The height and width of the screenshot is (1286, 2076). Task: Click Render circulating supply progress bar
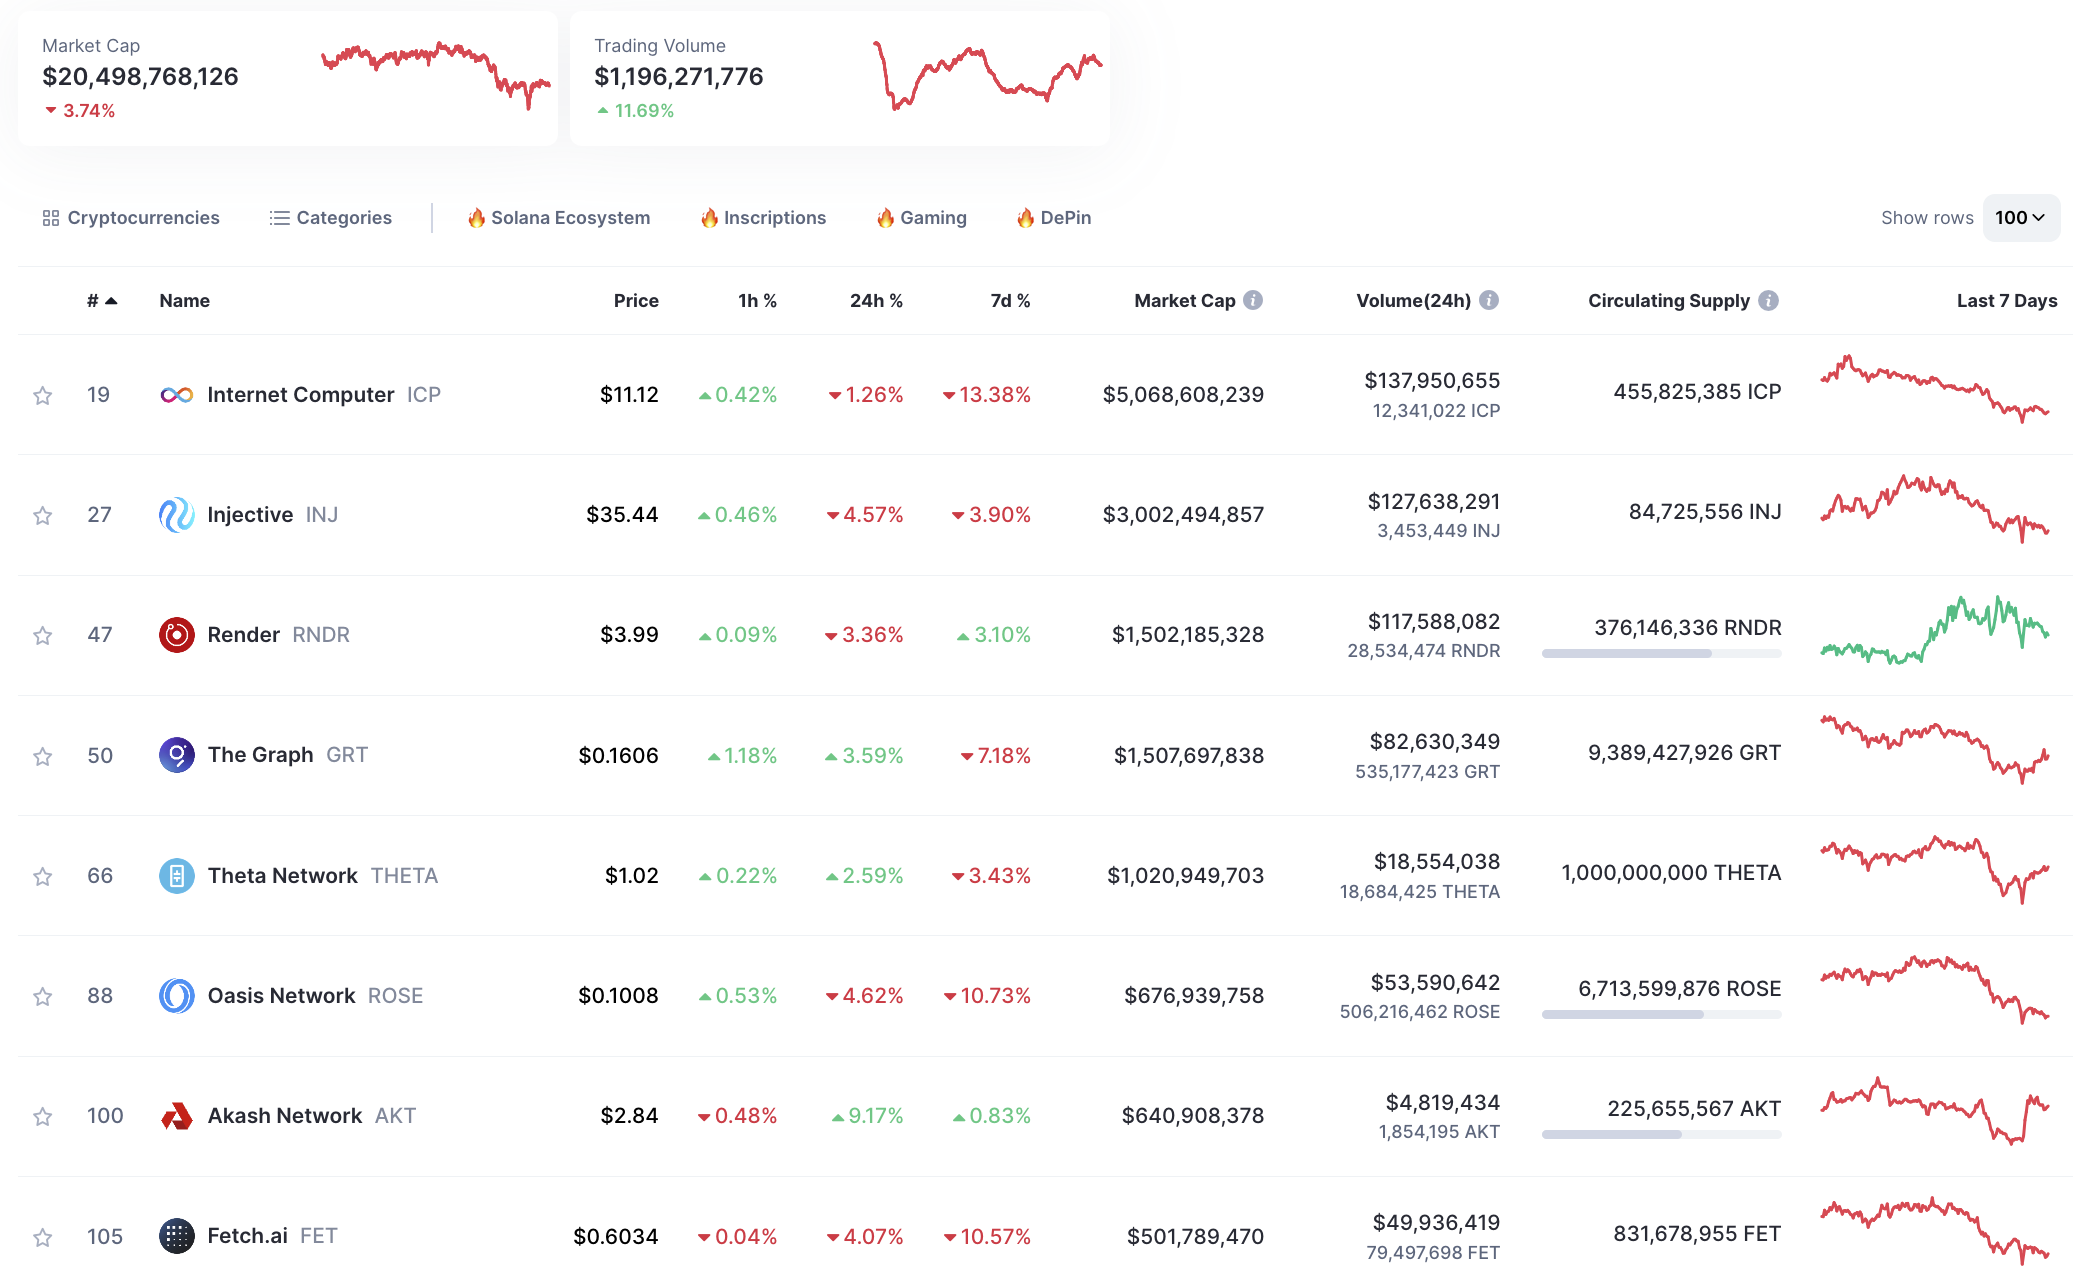1661,654
